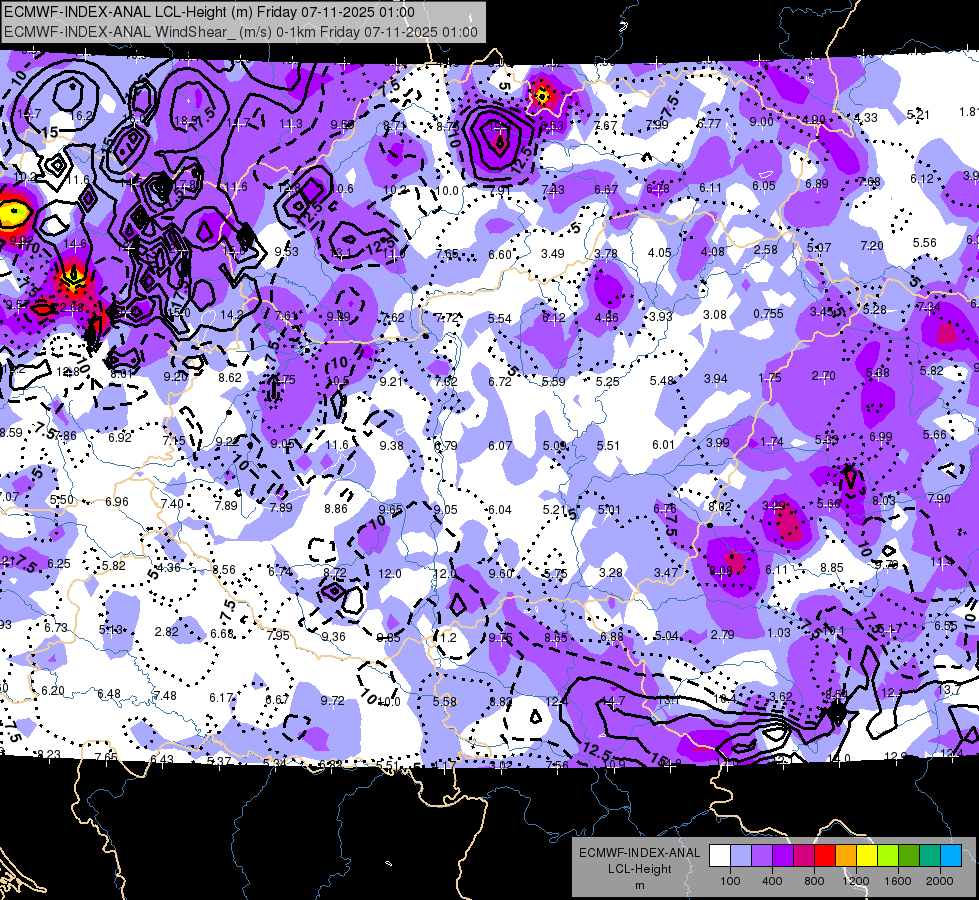The image size is (979, 900).
Task: Click the legend tick label 1600
Action: coord(898,881)
